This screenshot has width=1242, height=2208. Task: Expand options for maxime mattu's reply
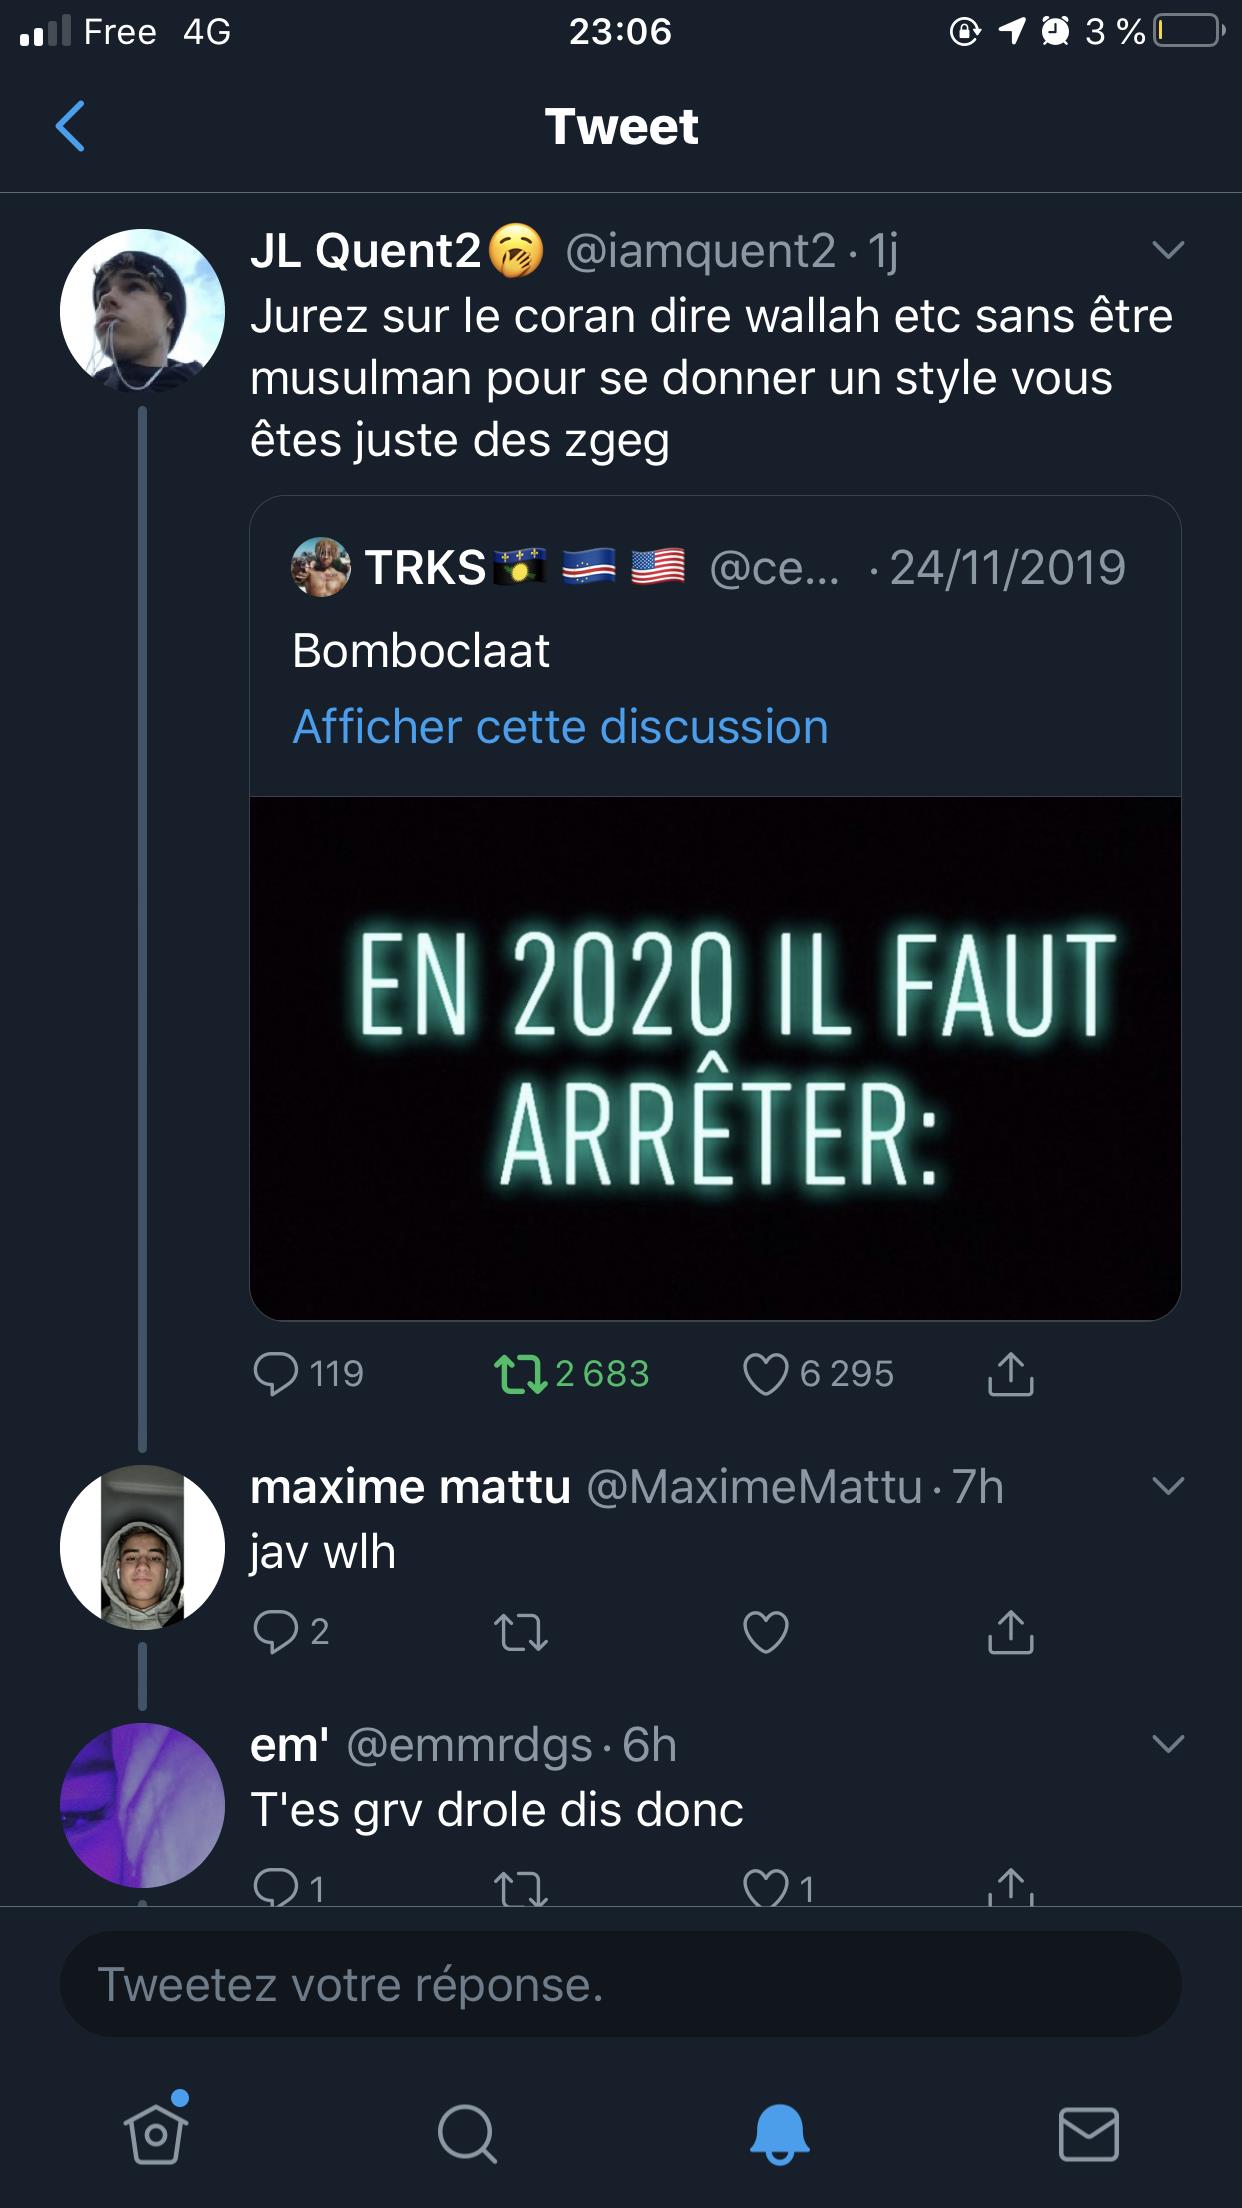[x=1167, y=1486]
